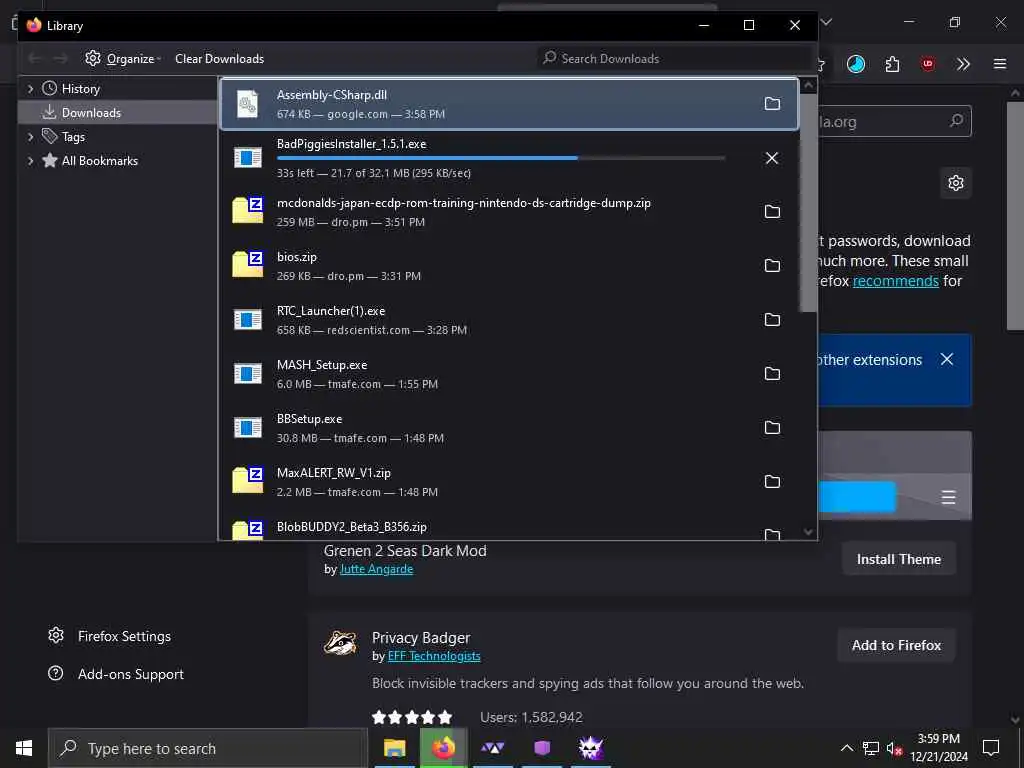Open File Explorer from the taskbar
This screenshot has width=1024, height=768.
pos(394,748)
